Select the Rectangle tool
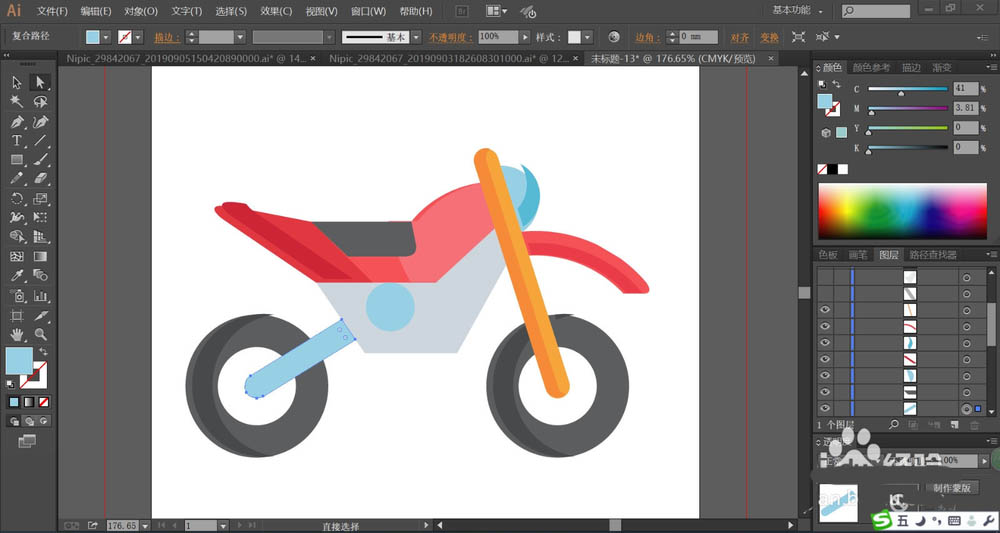Viewport: 1000px width, 533px height. point(17,160)
